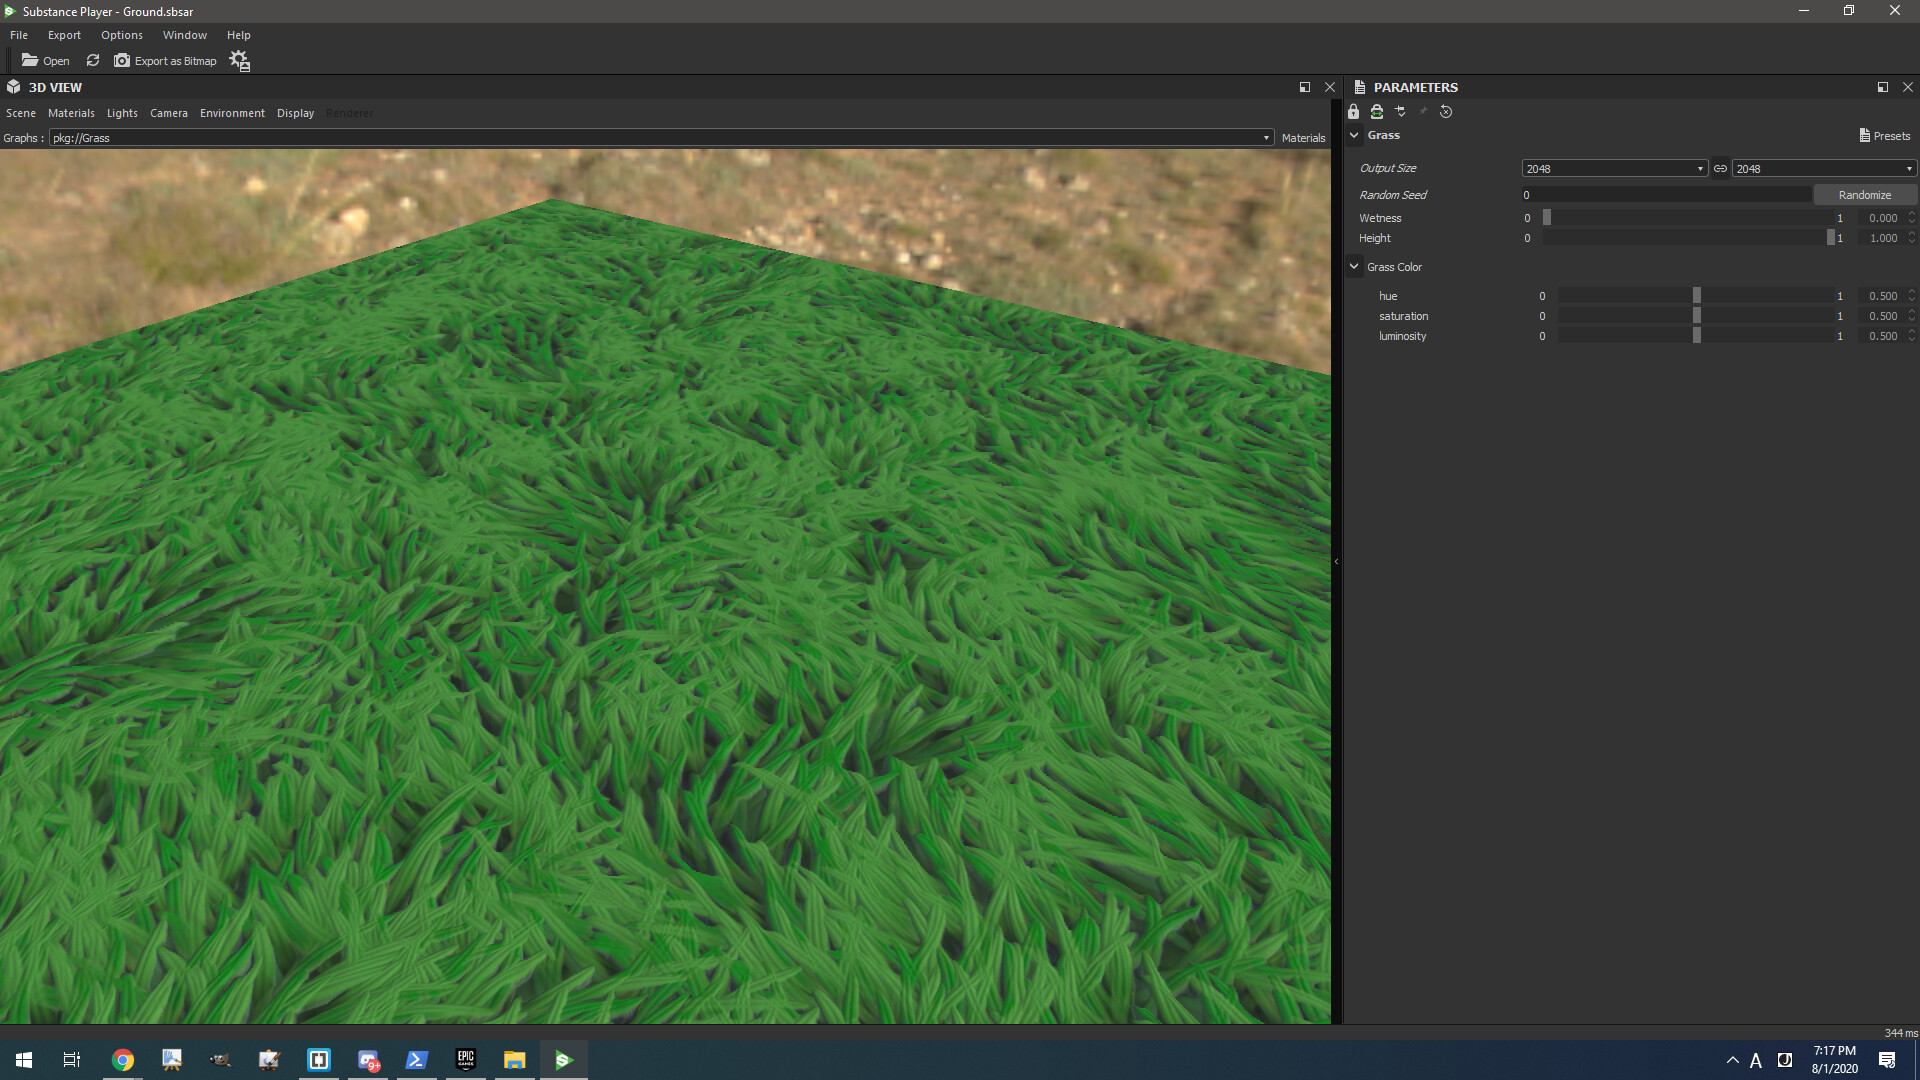Open an sbsar file using Open icon
This screenshot has height=1080, width=1920.
45,60
